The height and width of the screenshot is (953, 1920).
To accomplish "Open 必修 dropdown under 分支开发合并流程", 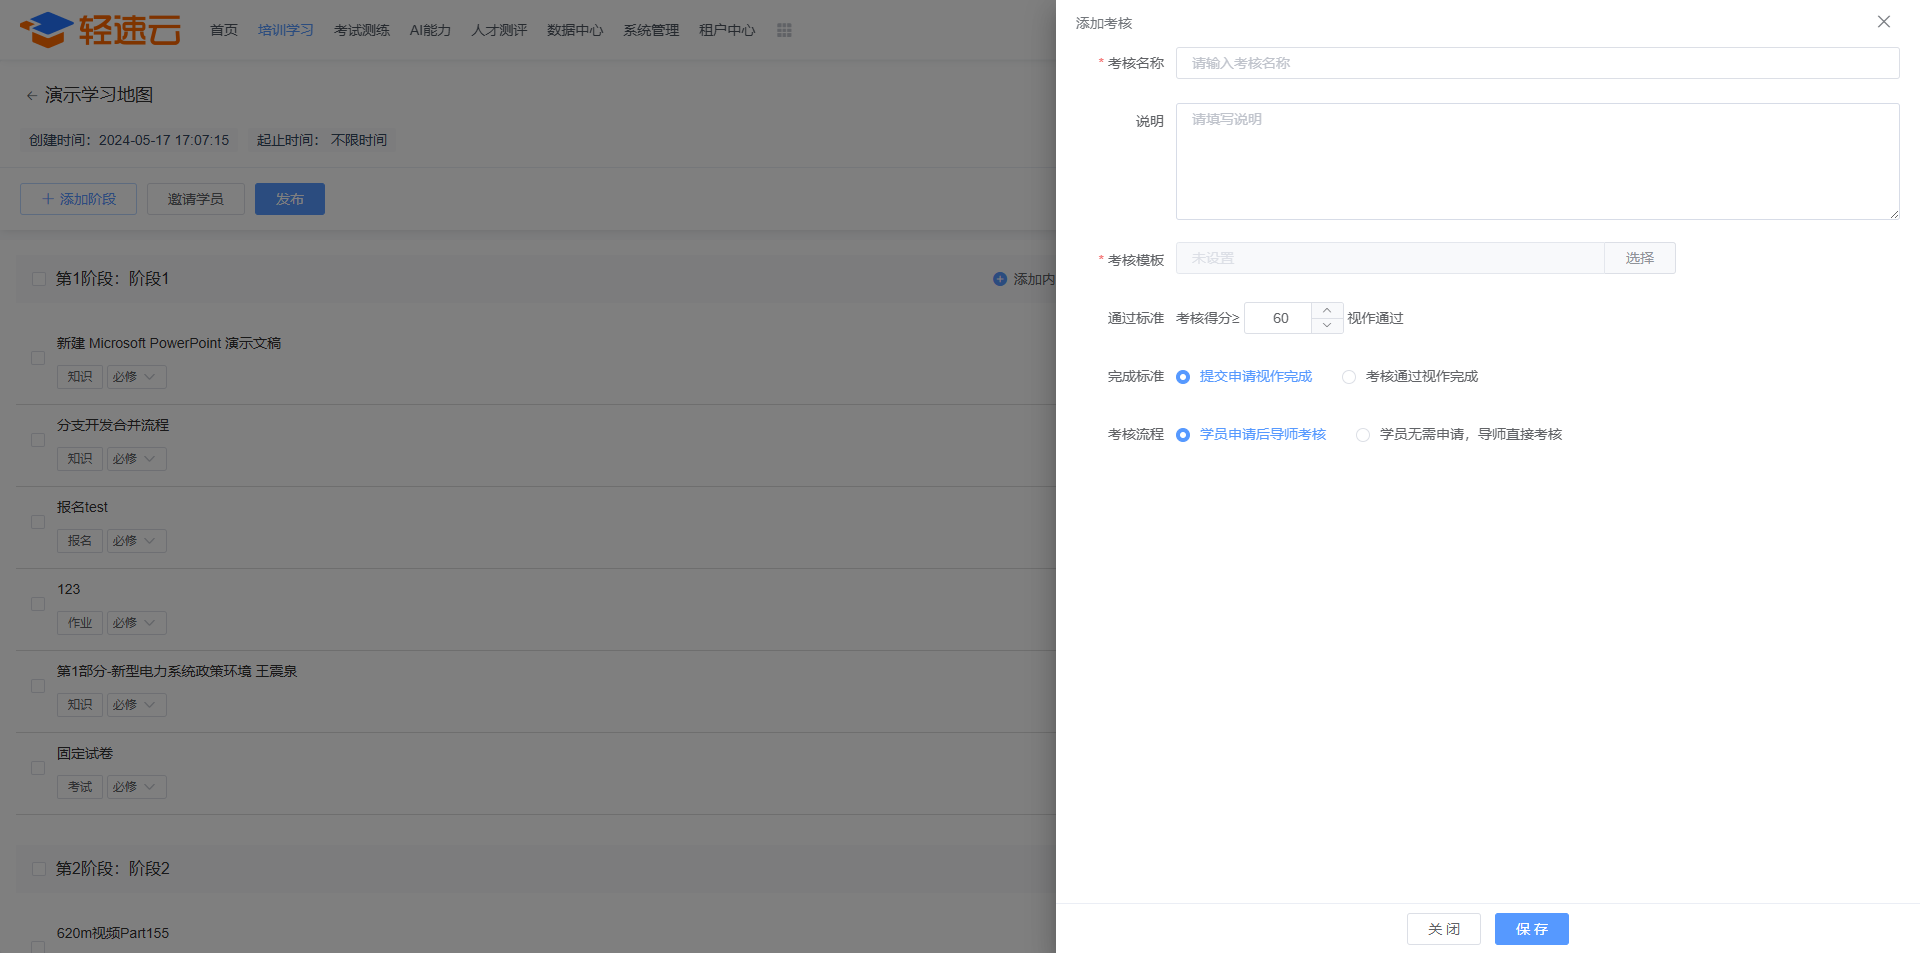I will click(x=136, y=459).
